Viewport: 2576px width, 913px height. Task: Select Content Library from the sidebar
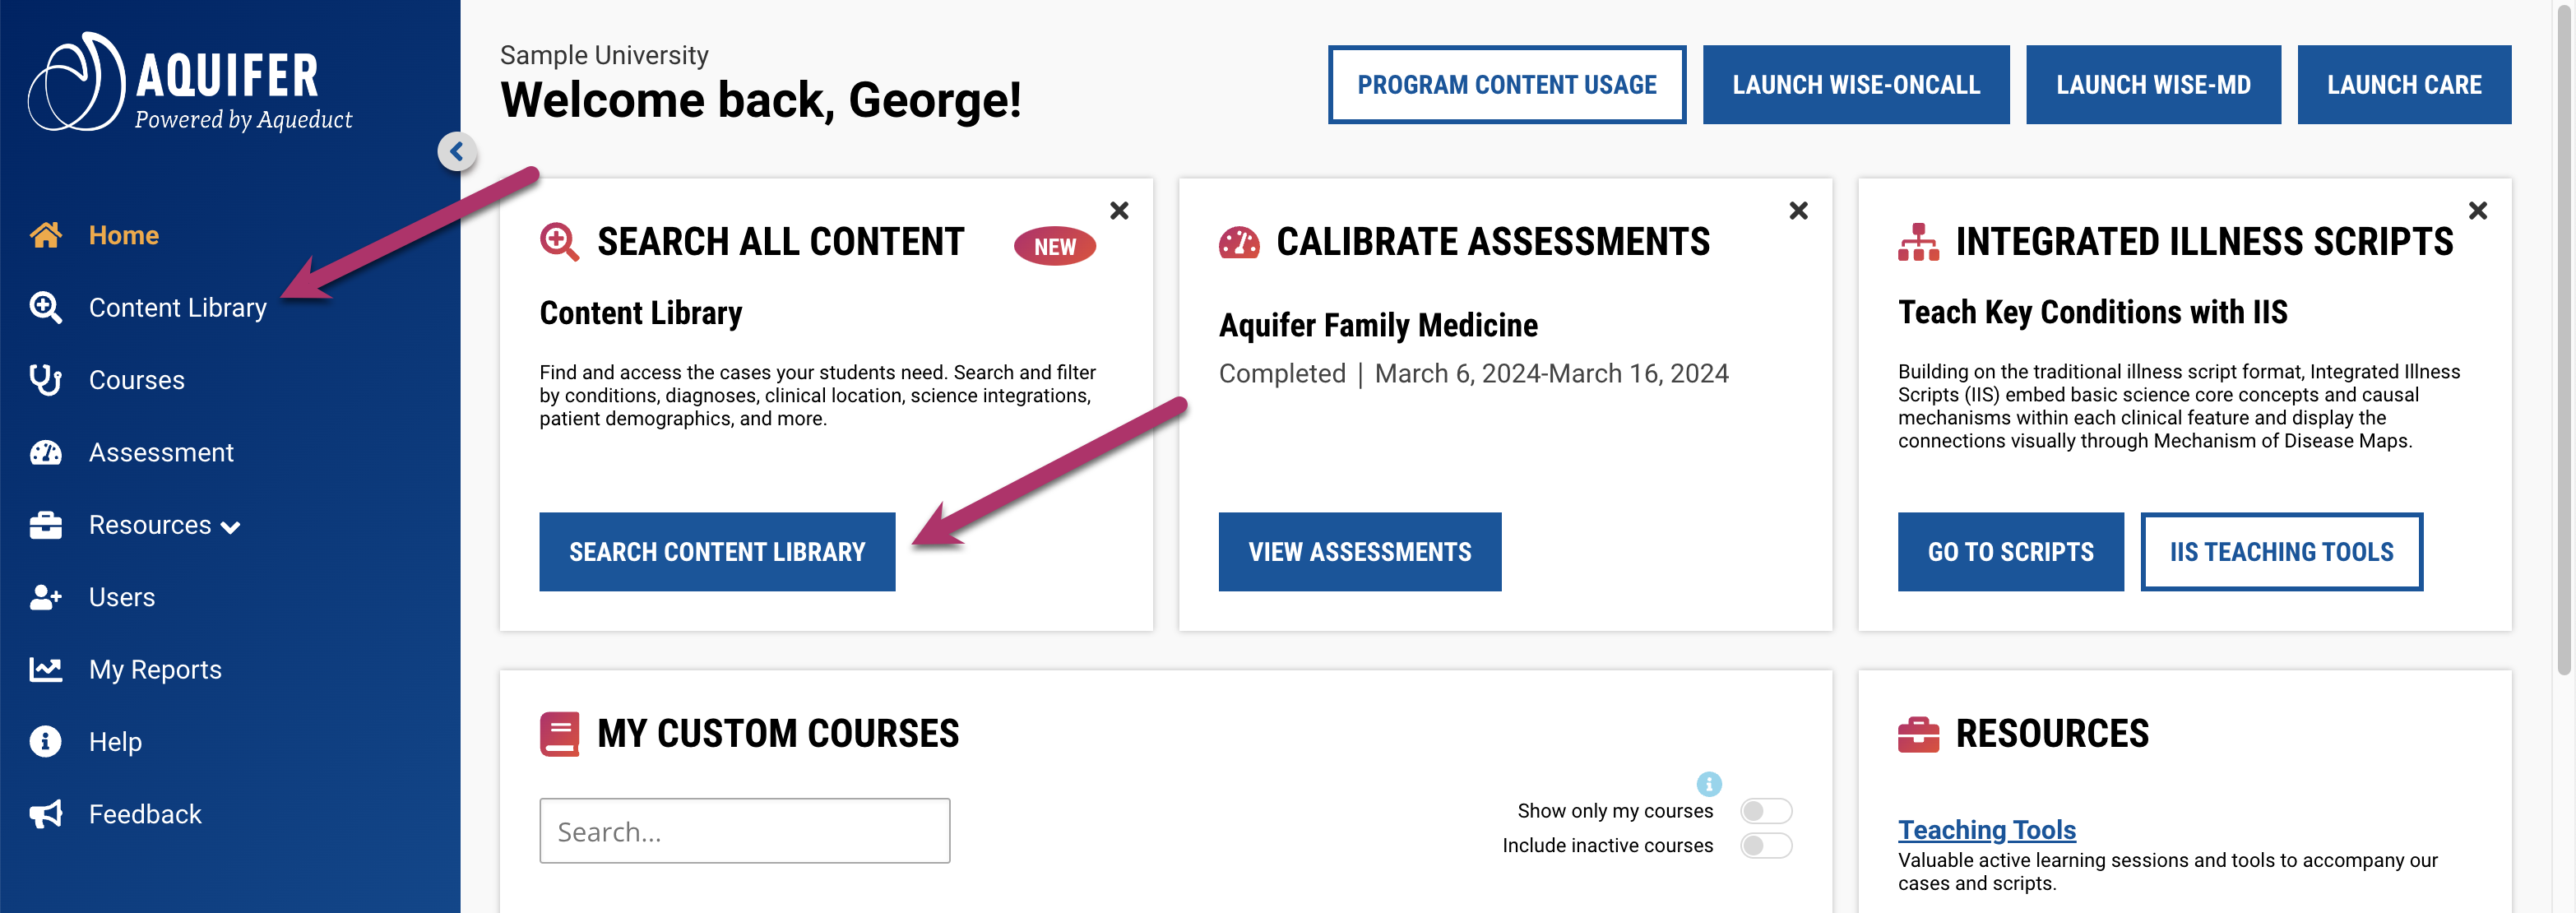pyautogui.click(x=177, y=307)
